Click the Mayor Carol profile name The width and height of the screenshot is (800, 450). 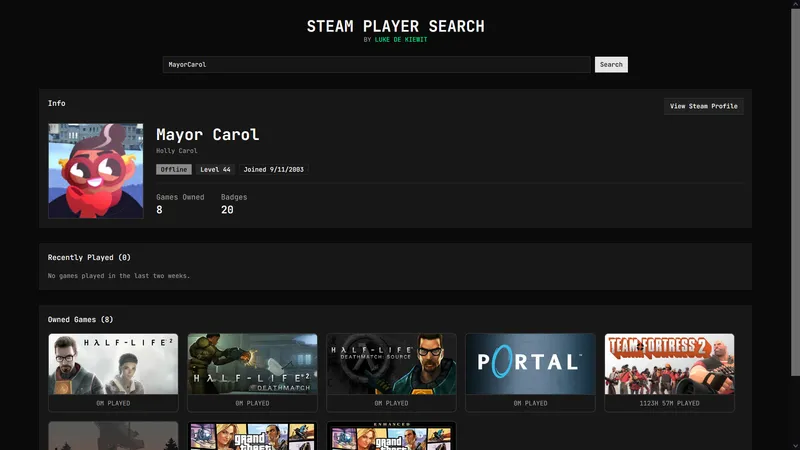pos(208,135)
